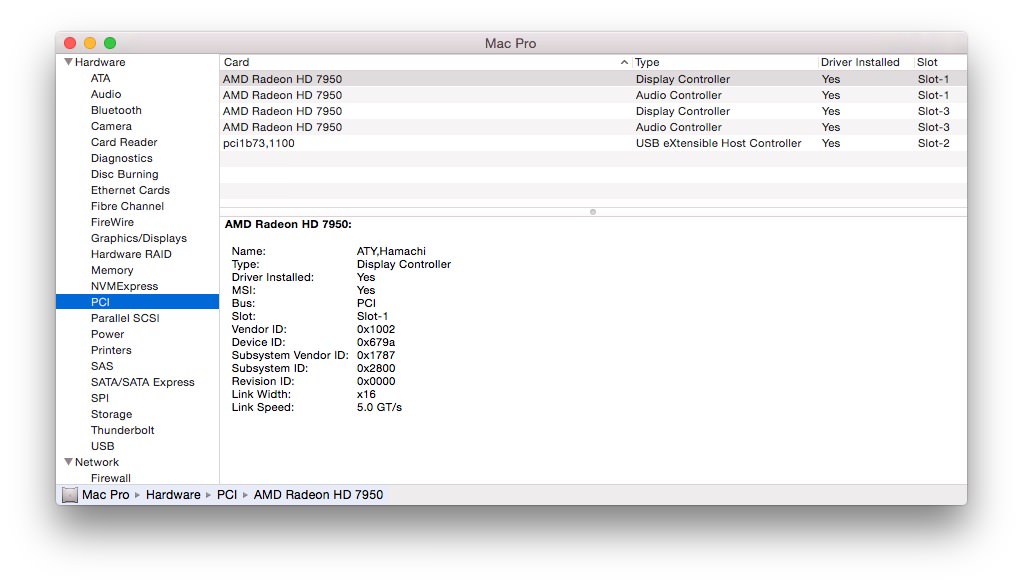Click the Link Speed value 5.0 GT/s
Screen dimensions: 1023x585
[379, 407]
